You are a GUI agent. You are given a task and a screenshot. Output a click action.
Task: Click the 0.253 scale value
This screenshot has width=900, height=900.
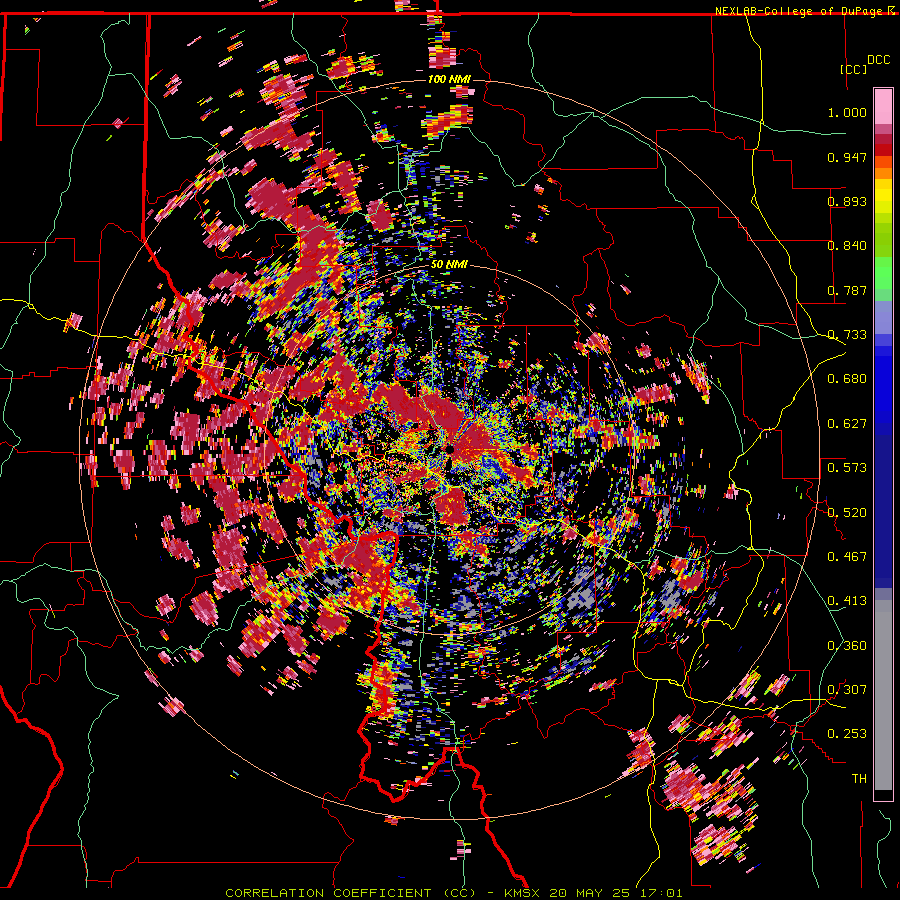pyautogui.click(x=847, y=734)
